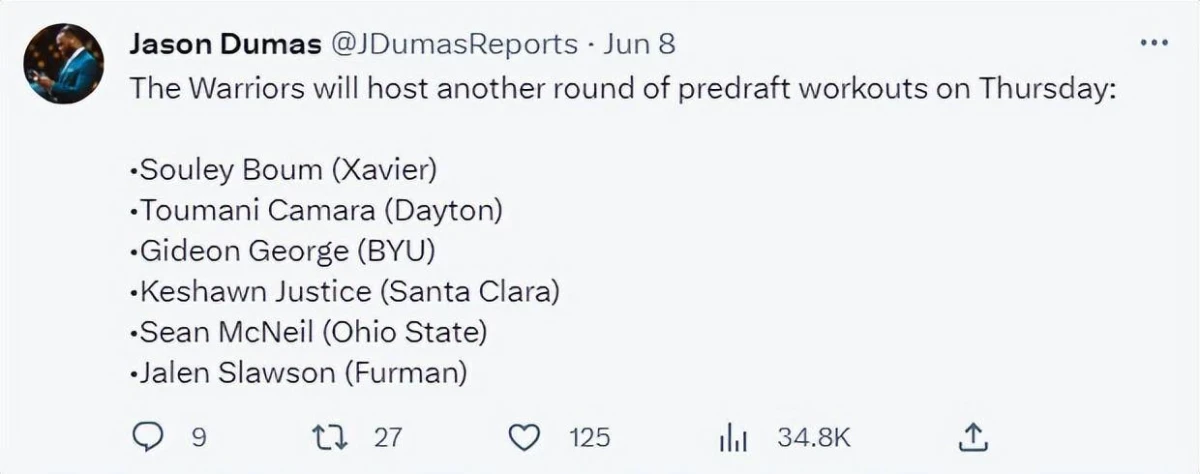This screenshot has height=474, width=1200.
Task: Share the tweet using the upload arrow icon
Action: [973, 436]
